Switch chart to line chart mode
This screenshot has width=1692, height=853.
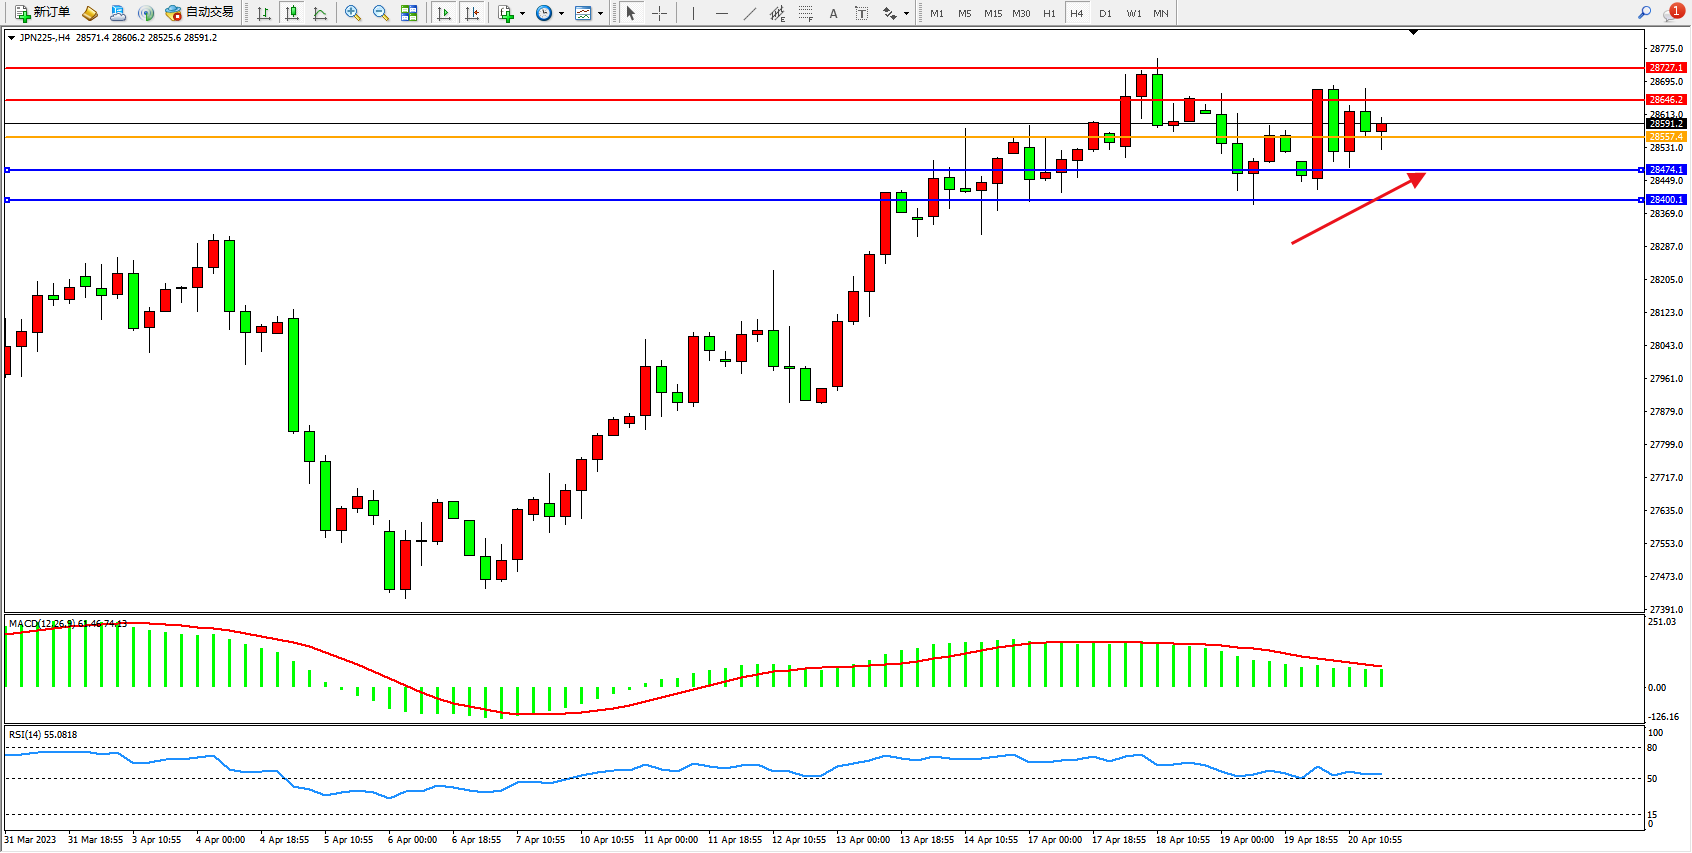pyautogui.click(x=320, y=13)
